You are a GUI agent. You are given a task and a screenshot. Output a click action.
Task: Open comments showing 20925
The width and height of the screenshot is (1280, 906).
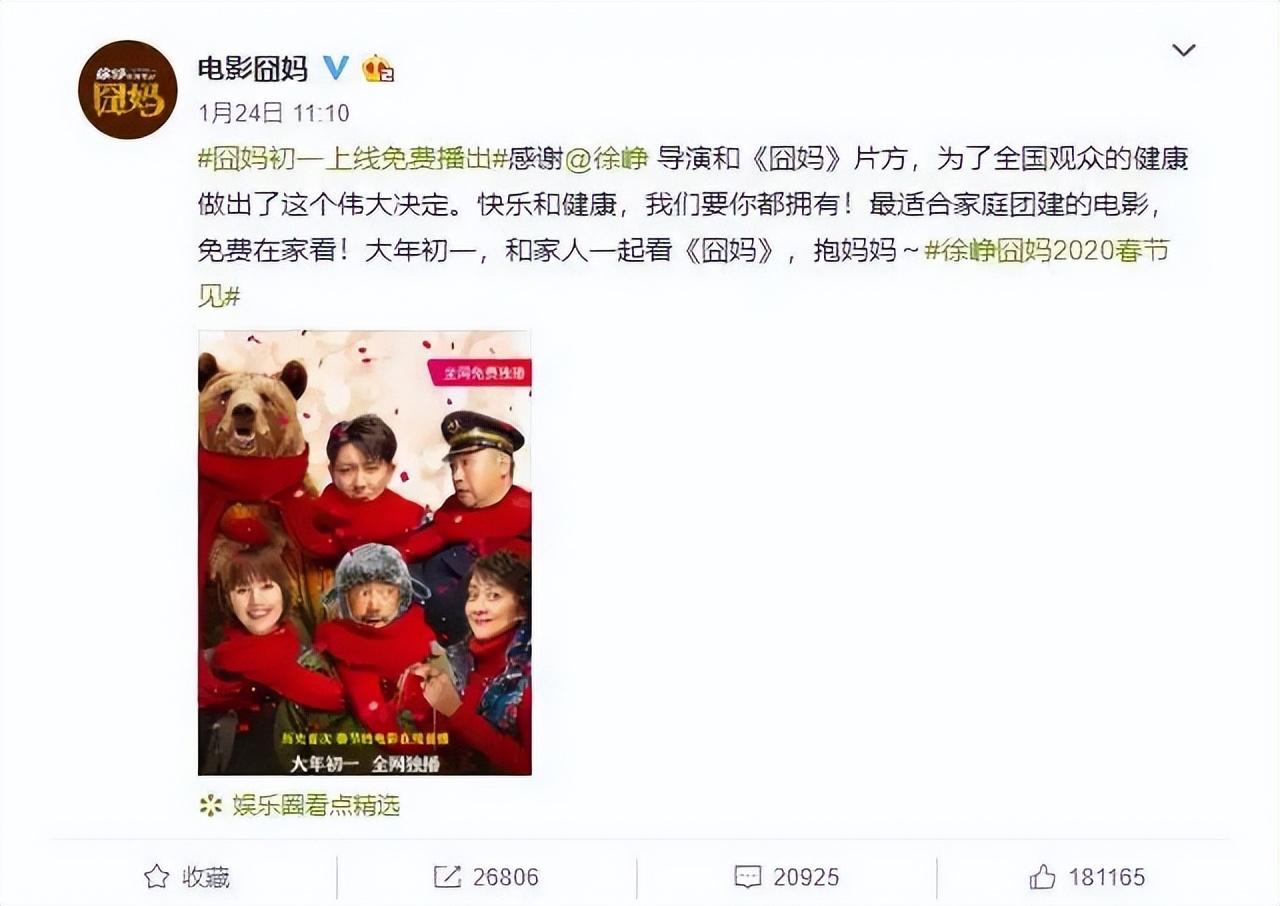806,877
